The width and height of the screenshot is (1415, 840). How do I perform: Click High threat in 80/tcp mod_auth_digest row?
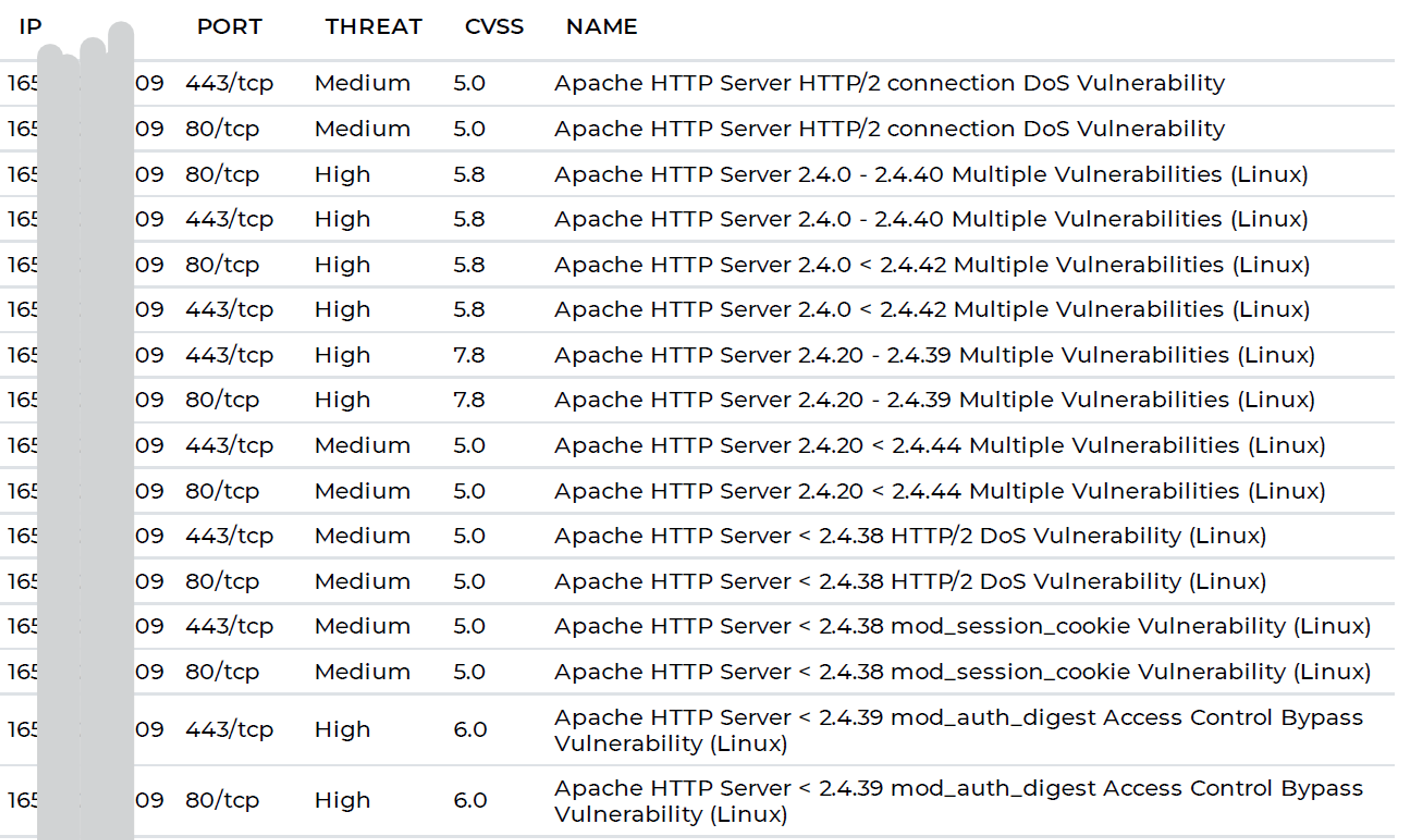point(343,801)
